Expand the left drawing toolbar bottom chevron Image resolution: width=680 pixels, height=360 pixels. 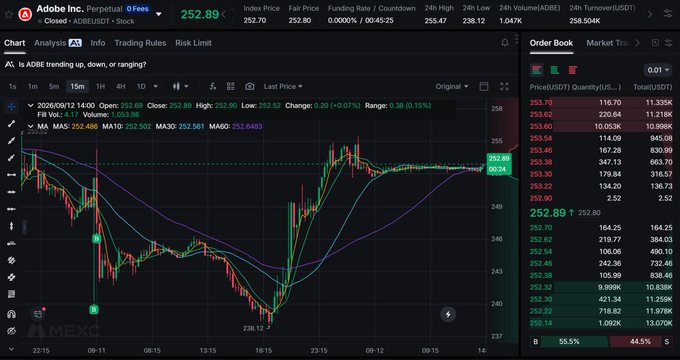tap(12, 349)
